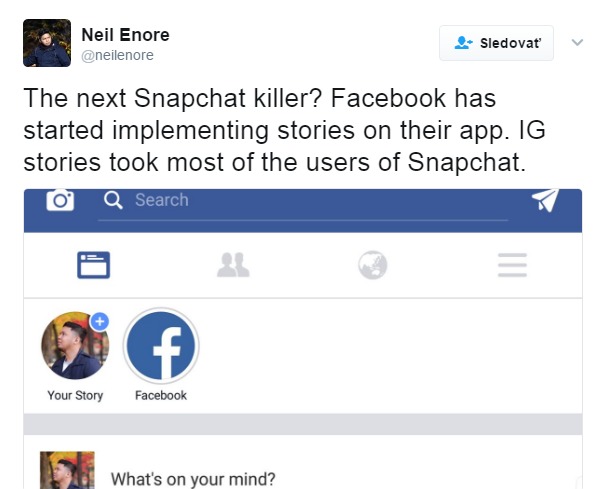The width and height of the screenshot is (607, 489).
Task: Click Neil Enore's tweet avatar
Action: (x=47, y=43)
